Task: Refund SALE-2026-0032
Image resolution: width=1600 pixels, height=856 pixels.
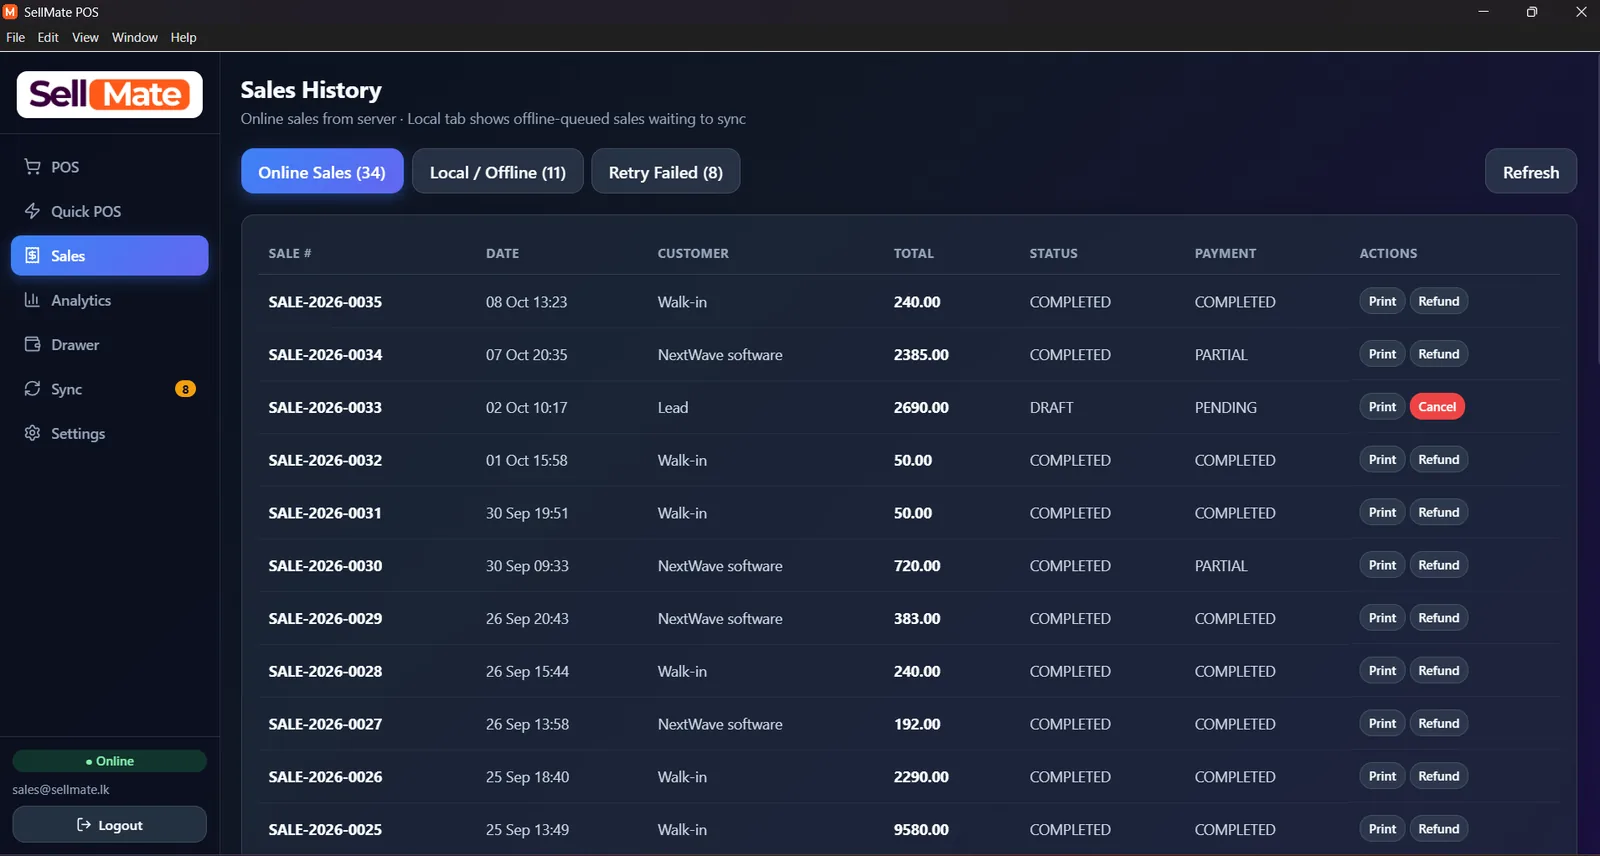Action: click(x=1439, y=459)
